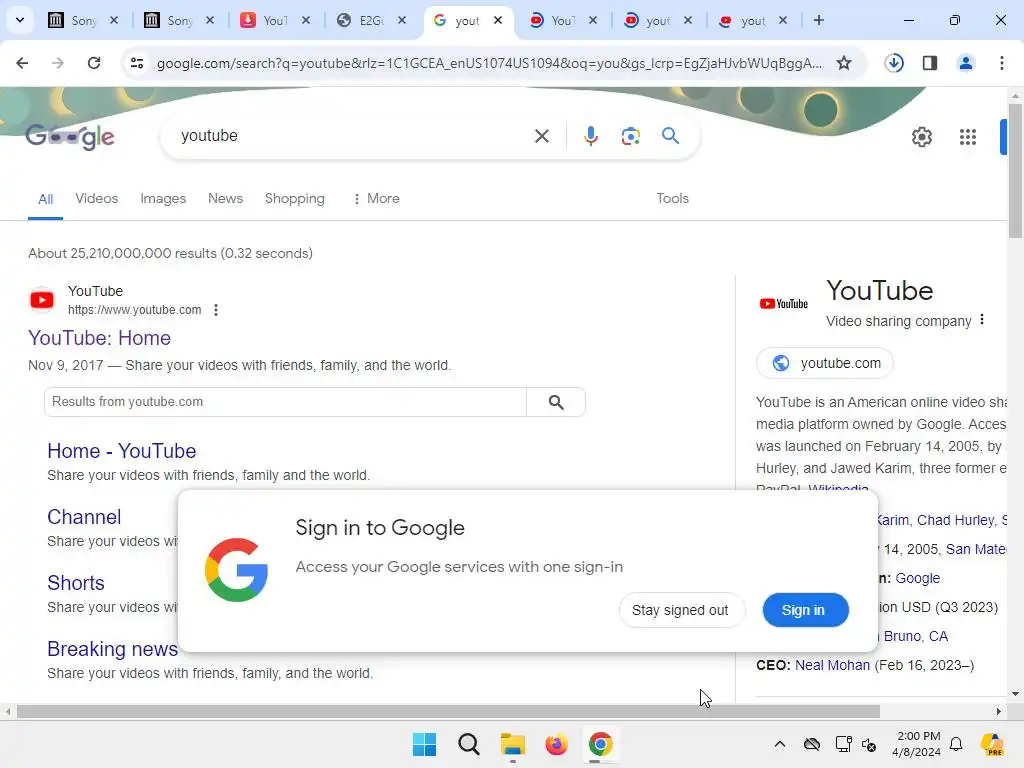Image resolution: width=1024 pixels, height=768 pixels.
Task: Click the blue Sign in button
Action: pyautogui.click(x=805, y=610)
